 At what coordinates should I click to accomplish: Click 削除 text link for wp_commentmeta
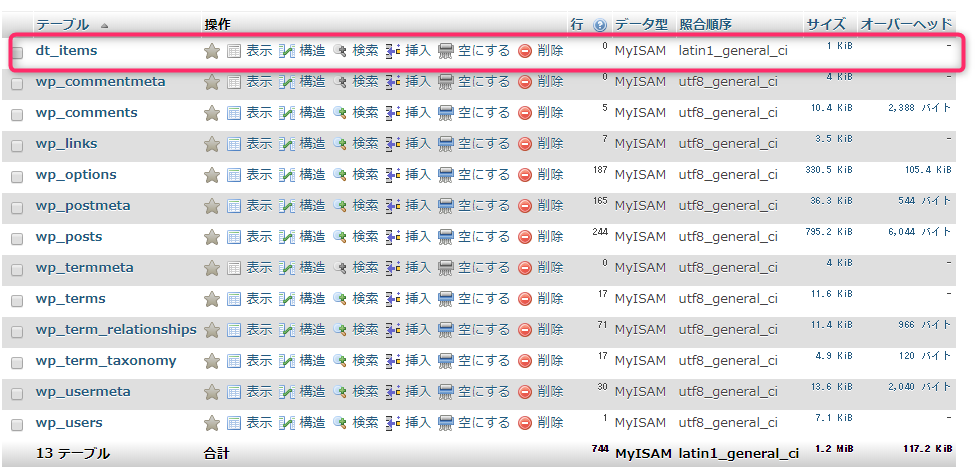pyautogui.click(x=550, y=82)
